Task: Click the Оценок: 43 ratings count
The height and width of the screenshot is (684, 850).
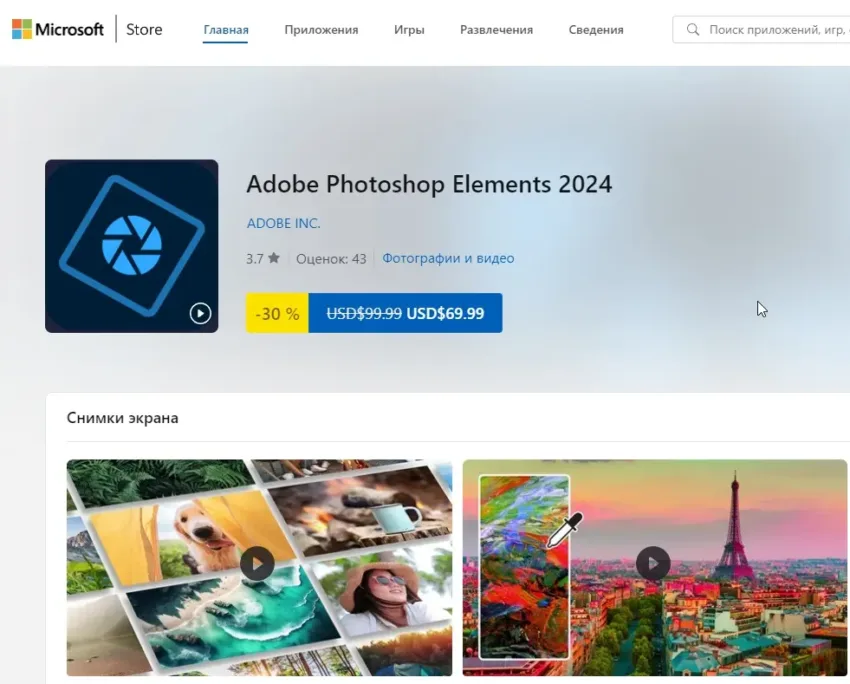Action: (x=331, y=259)
